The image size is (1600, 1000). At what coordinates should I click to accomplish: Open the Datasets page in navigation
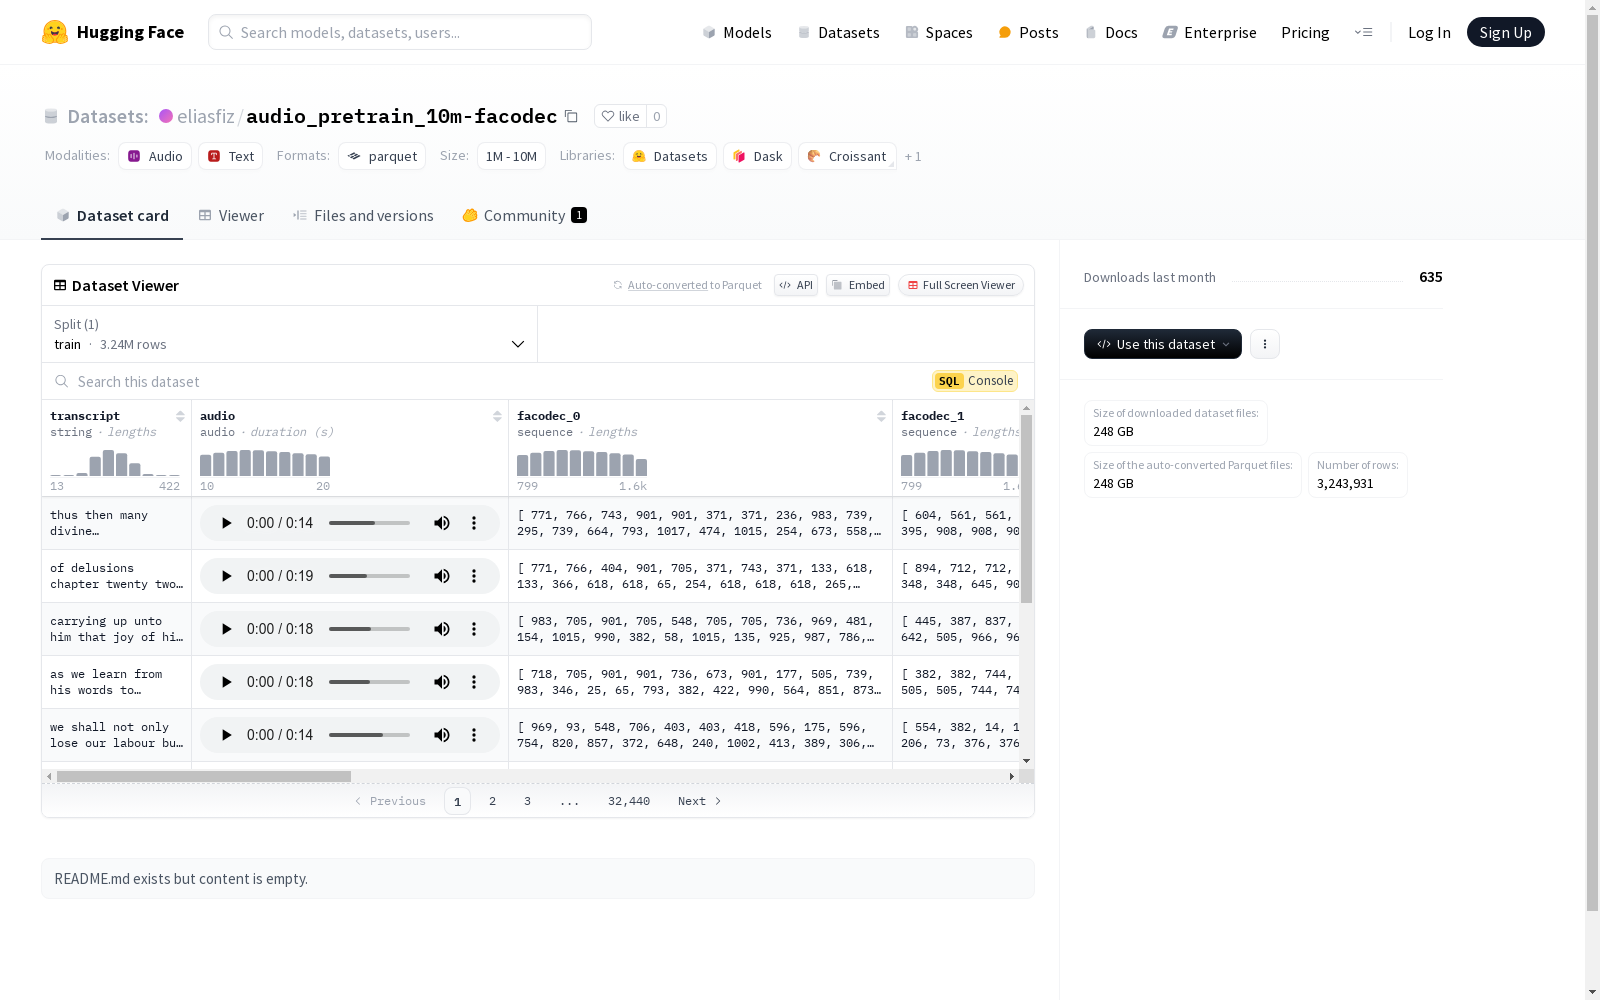coord(838,32)
